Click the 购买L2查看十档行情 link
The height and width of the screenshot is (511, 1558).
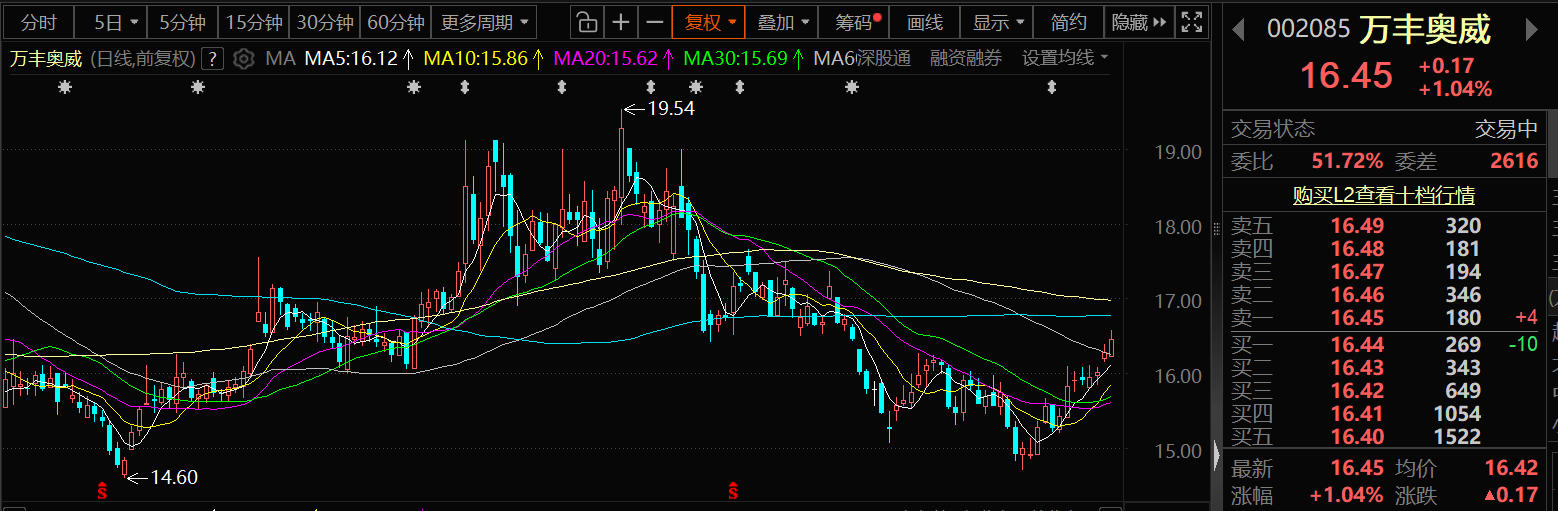click(x=1383, y=196)
